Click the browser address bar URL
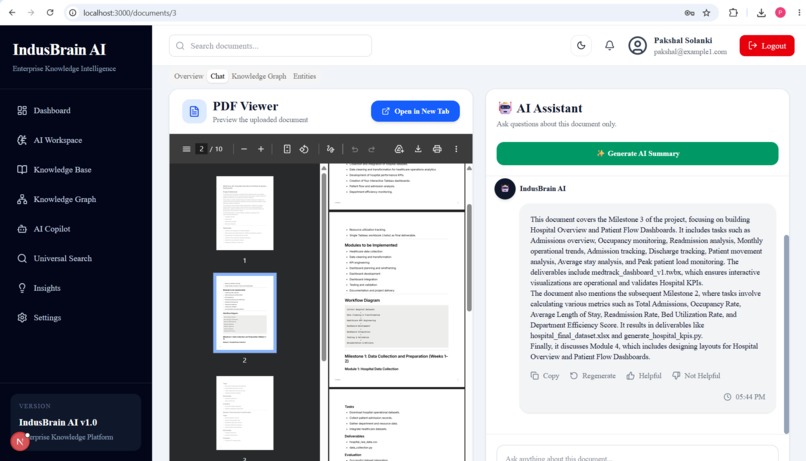The width and height of the screenshot is (806, 461). (x=130, y=13)
